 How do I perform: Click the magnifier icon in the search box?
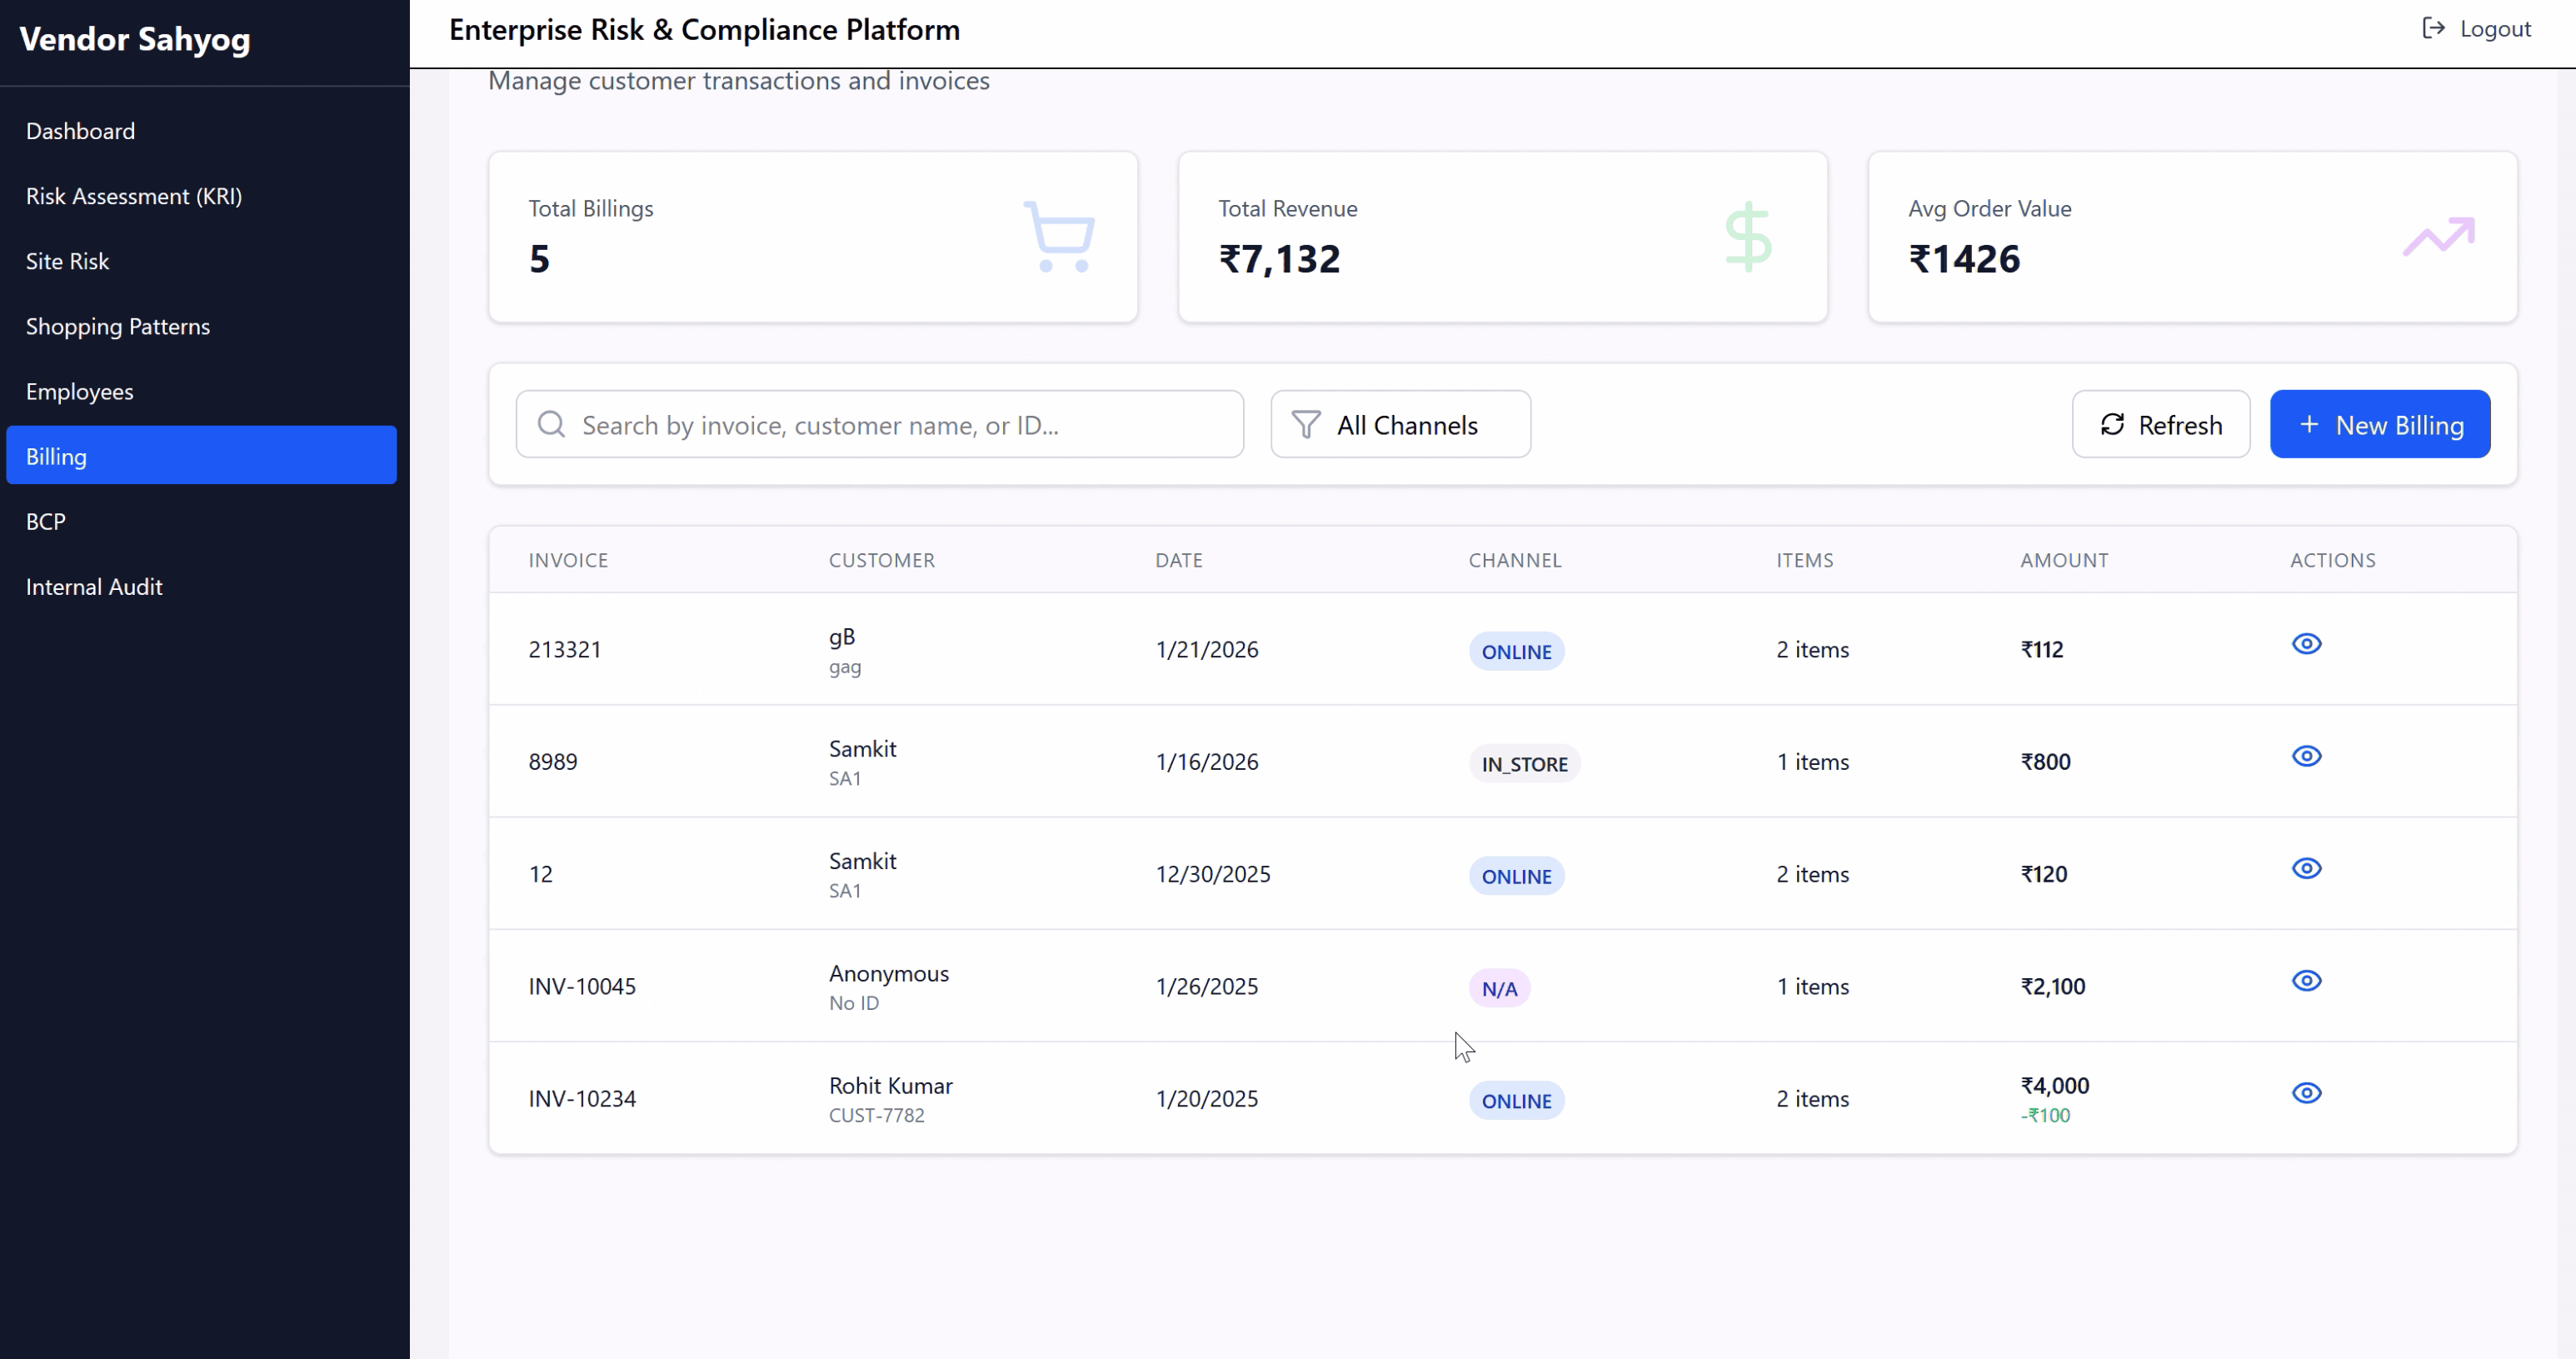coord(551,425)
